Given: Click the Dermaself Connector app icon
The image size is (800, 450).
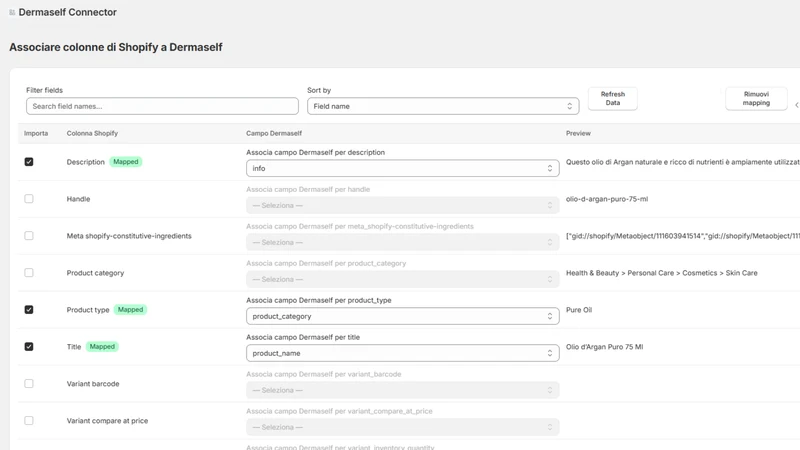Looking at the screenshot, I should (12, 12).
